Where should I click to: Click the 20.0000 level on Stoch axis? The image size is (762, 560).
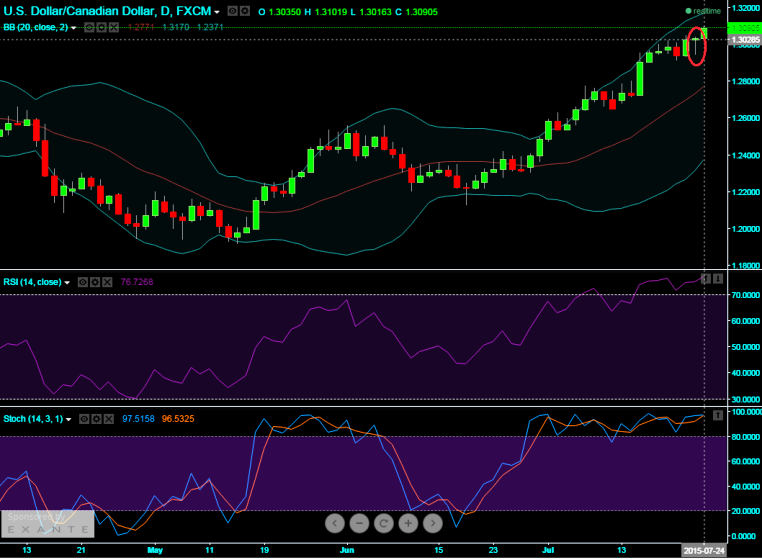coord(745,511)
